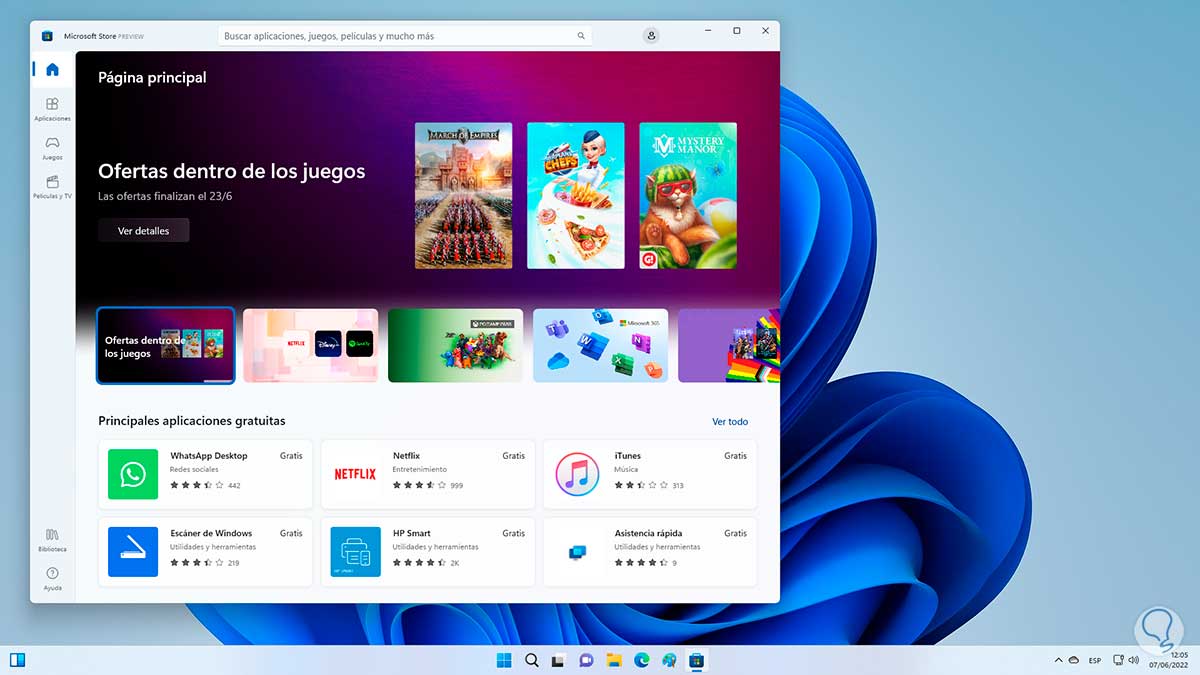
Task: Click the iTunes app icon
Action: tap(577, 474)
